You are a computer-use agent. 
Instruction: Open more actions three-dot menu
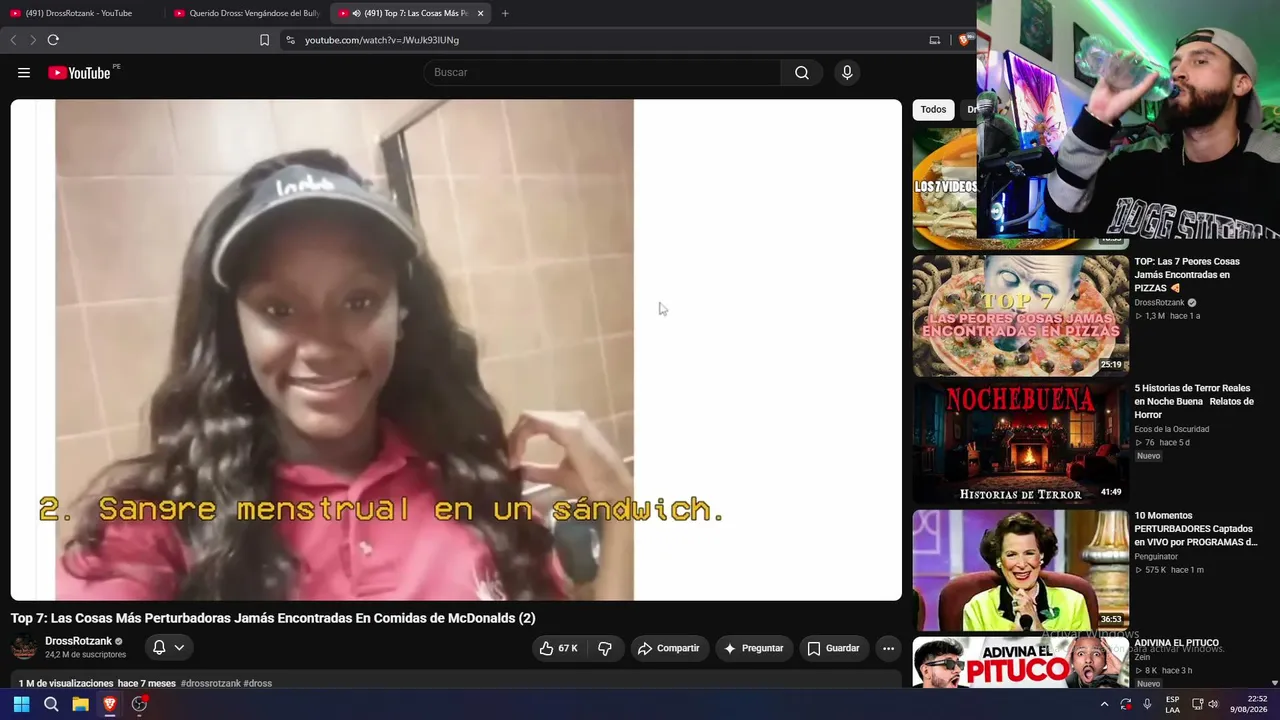pos(888,648)
